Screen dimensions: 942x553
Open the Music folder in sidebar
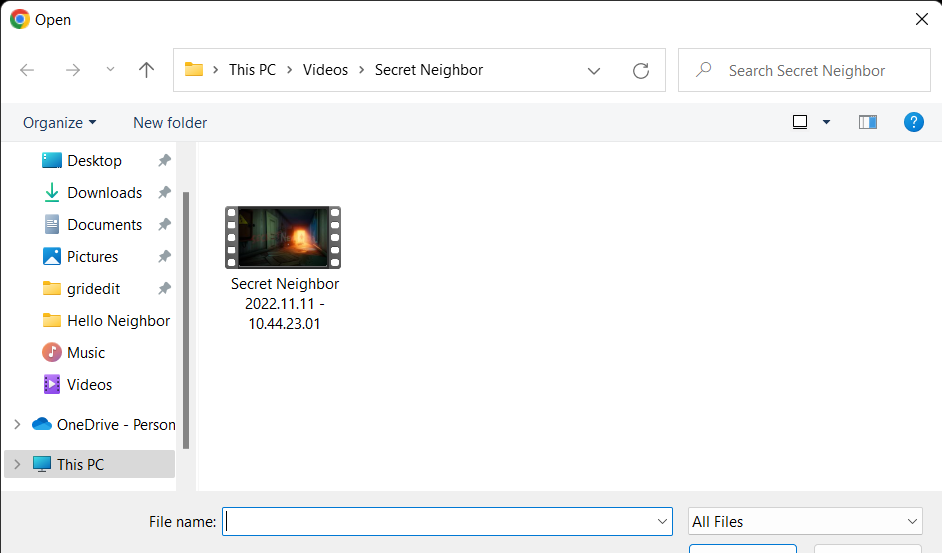(85, 353)
